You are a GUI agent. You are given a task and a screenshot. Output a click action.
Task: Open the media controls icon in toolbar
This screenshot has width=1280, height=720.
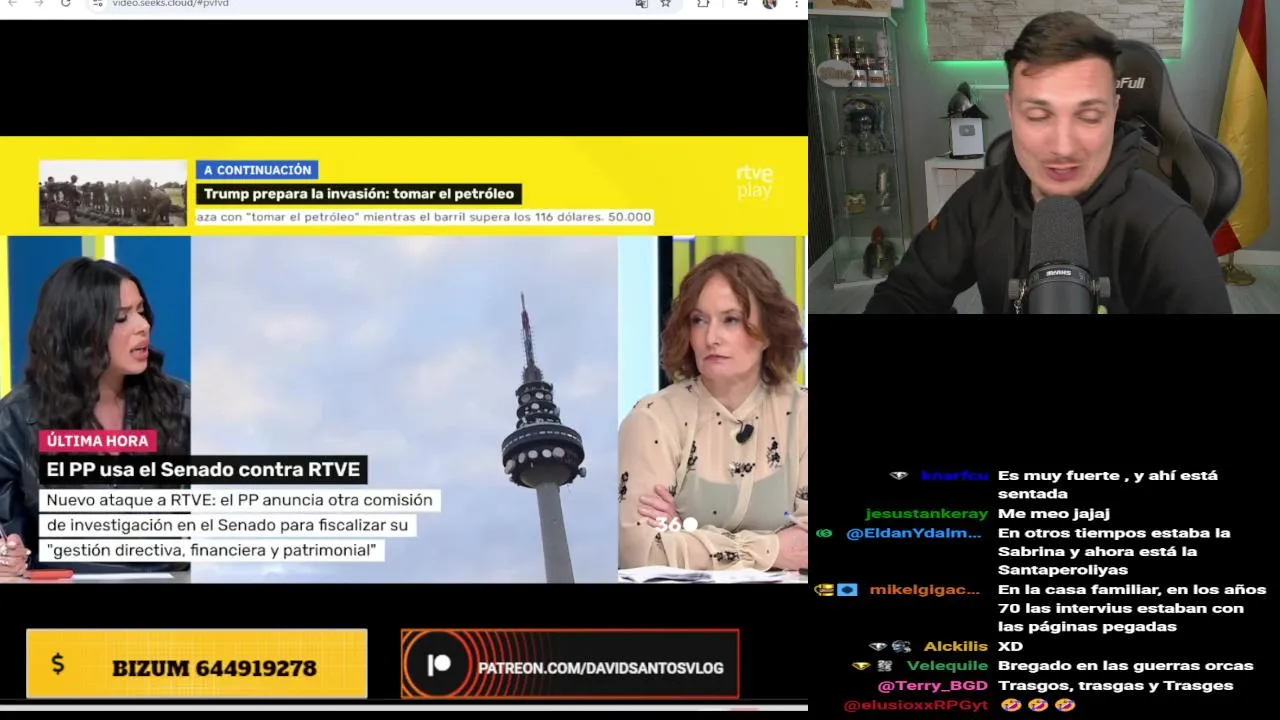(x=742, y=3)
